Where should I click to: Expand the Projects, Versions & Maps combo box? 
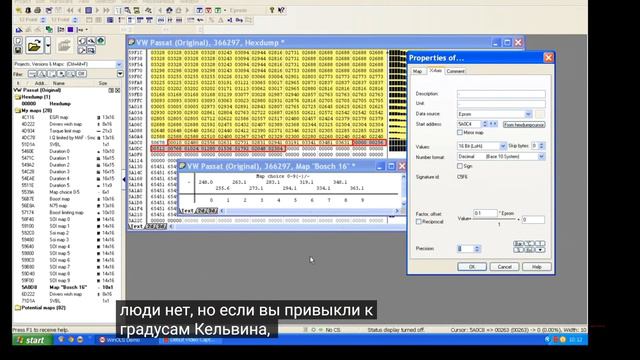click(119, 64)
